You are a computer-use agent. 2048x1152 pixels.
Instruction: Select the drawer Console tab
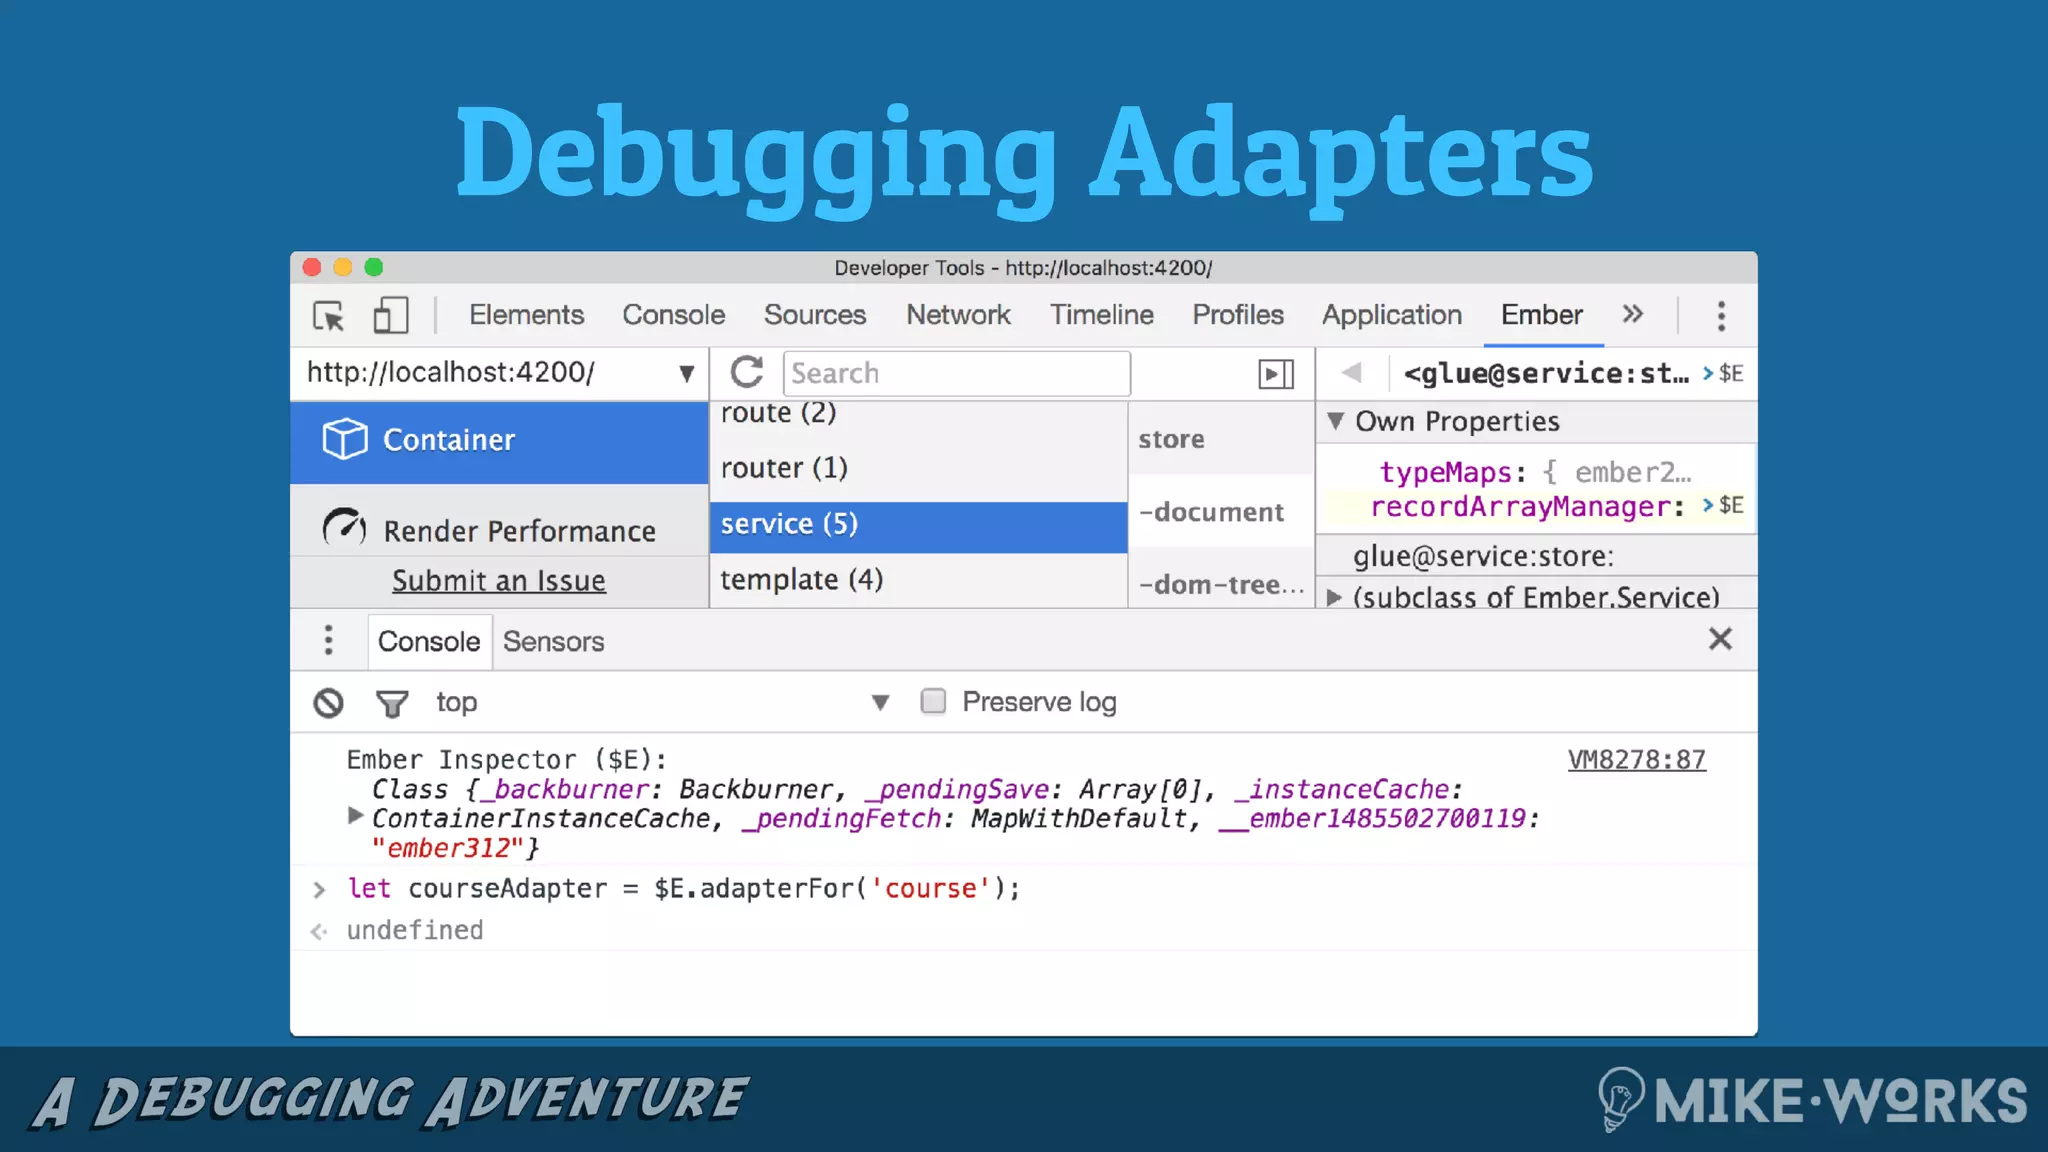coord(429,641)
